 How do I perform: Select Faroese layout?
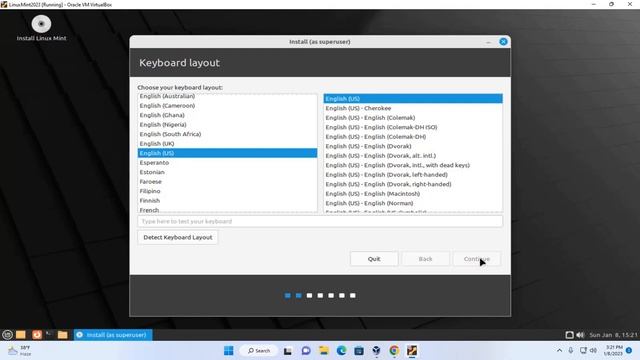coord(227,182)
